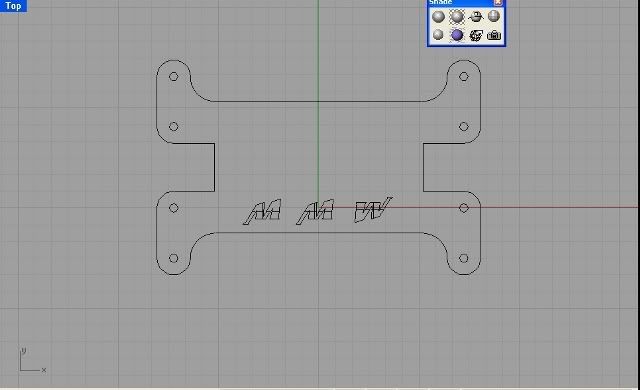This screenshot has height=390, width=640.
Task: Click the Shade toolbar title bar
Action: pyautogui.click(x=460, y=3)
